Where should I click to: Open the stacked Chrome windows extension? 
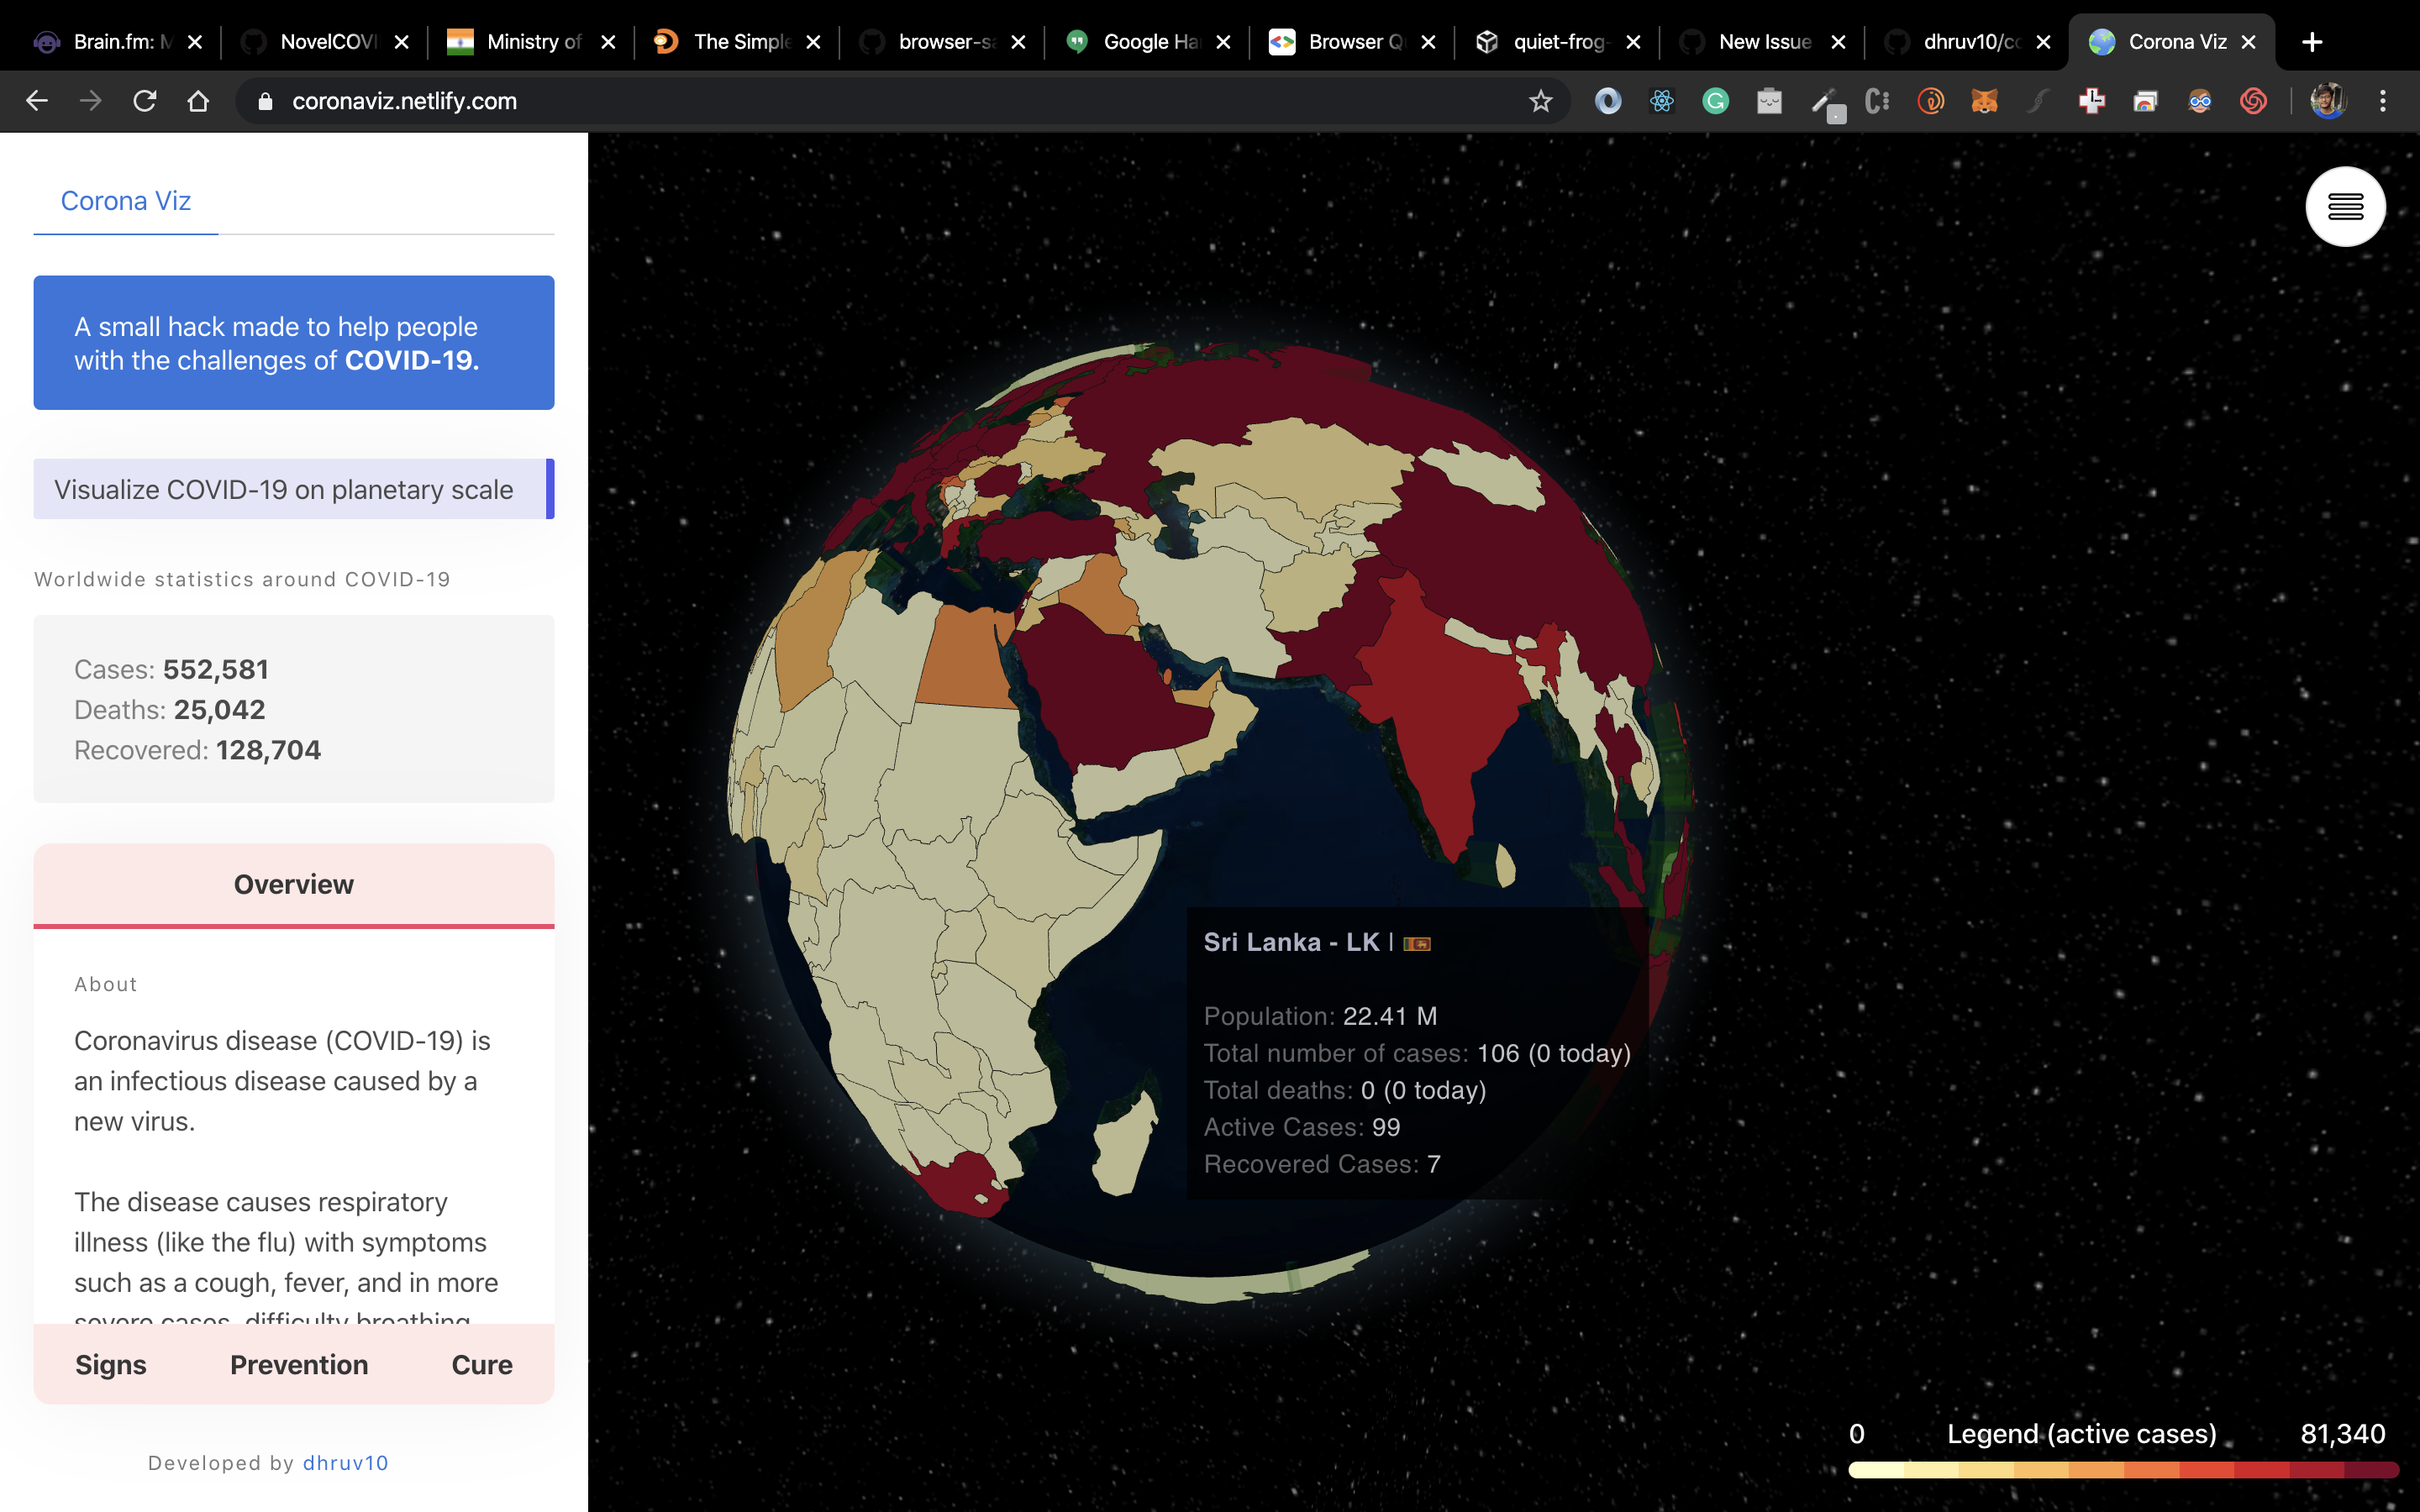(2146, 101)
